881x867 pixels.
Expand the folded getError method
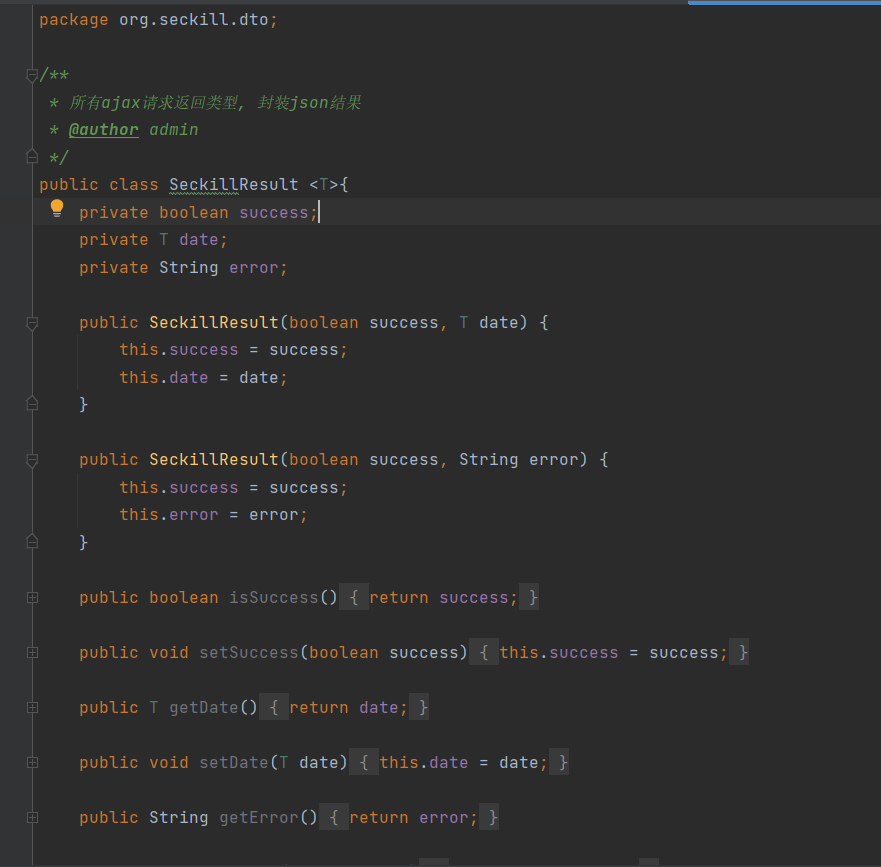(32, 818)
